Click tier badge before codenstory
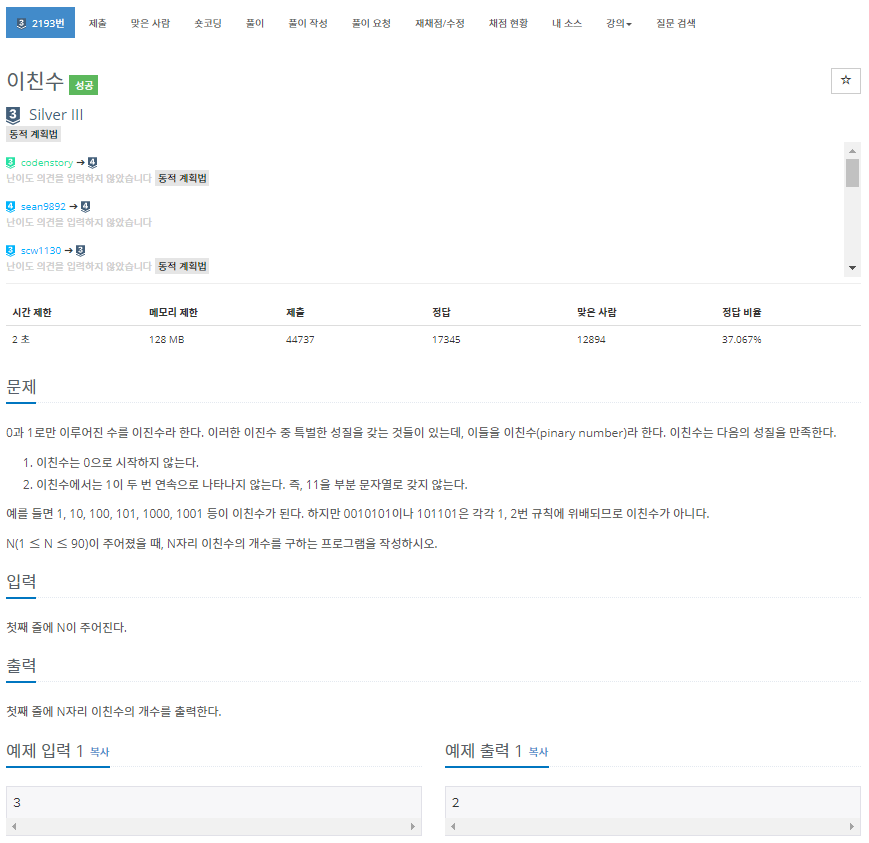This screenshot has height=843, width=869. 11,162
